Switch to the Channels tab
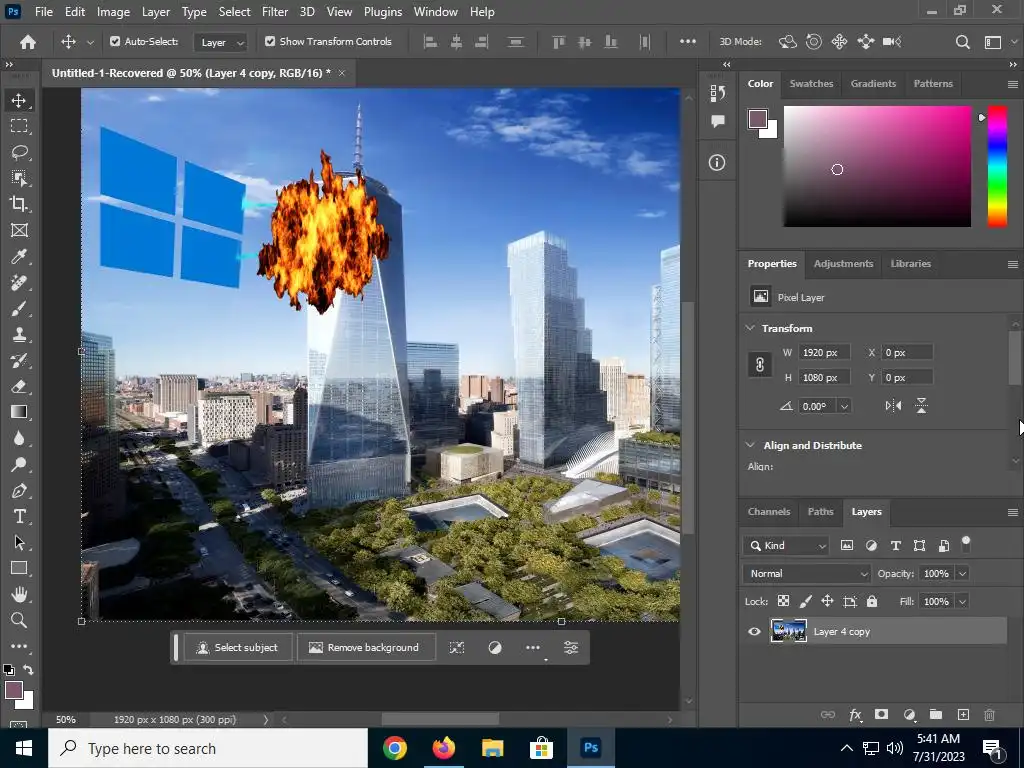 [x=769, y=511]
